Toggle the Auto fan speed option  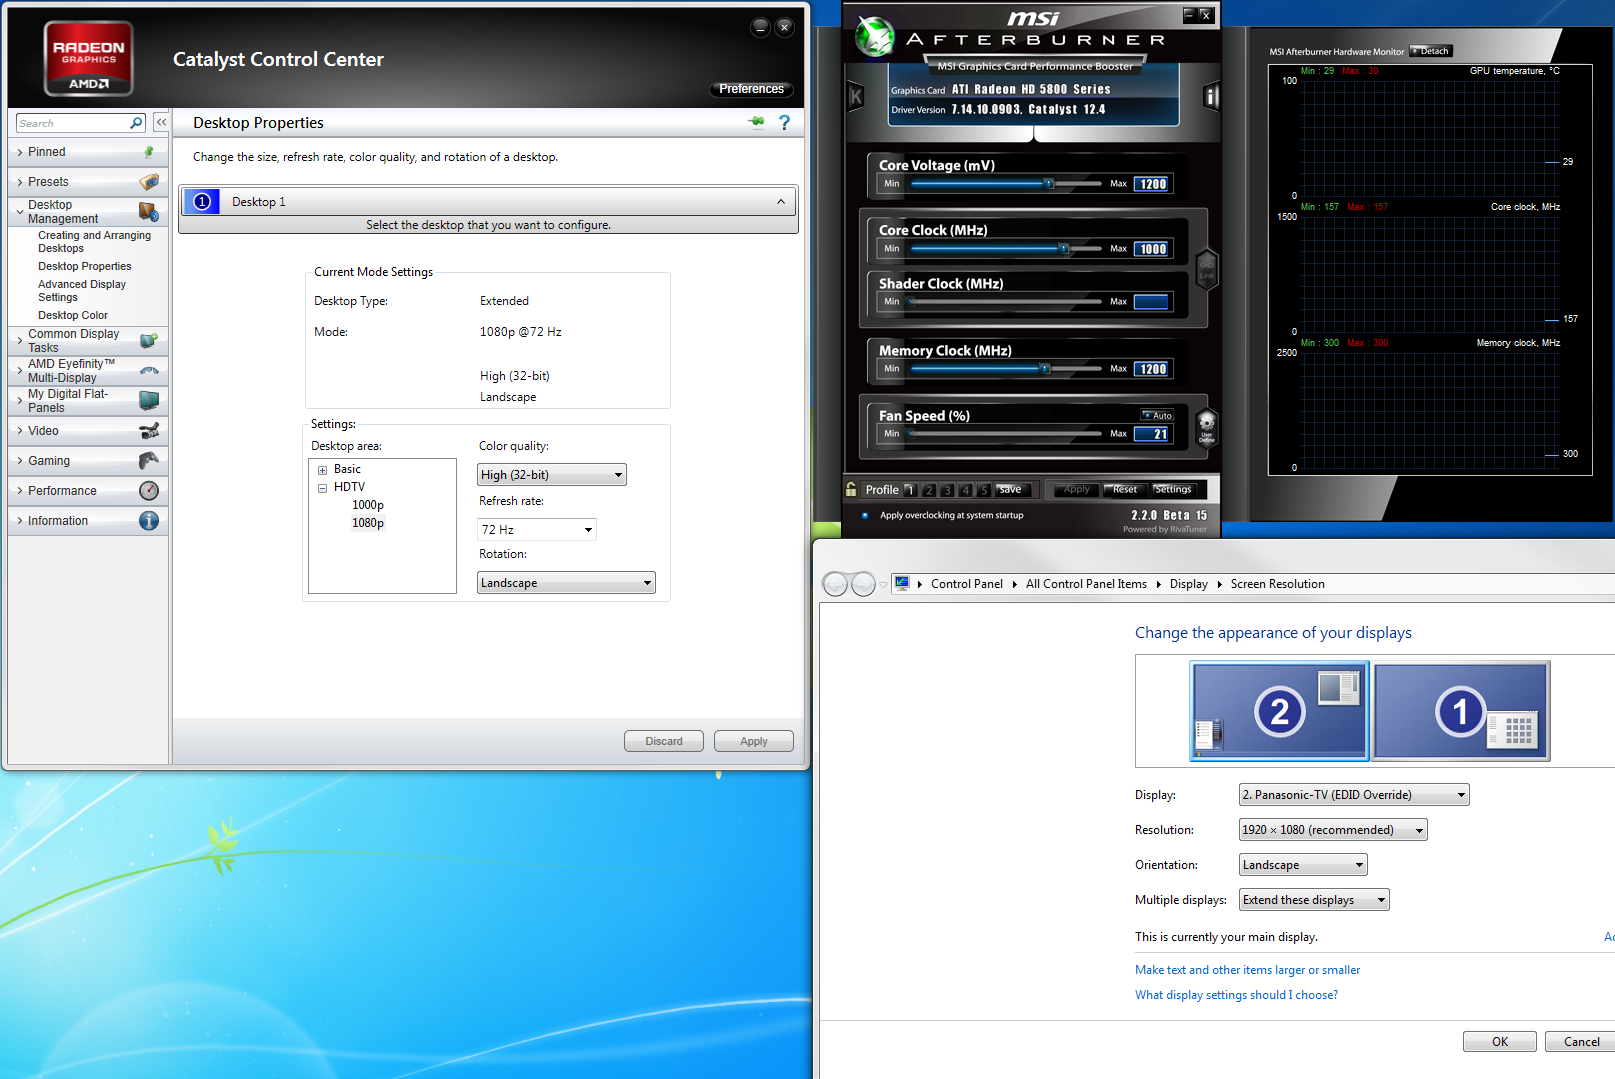(x=1157, y=415)
